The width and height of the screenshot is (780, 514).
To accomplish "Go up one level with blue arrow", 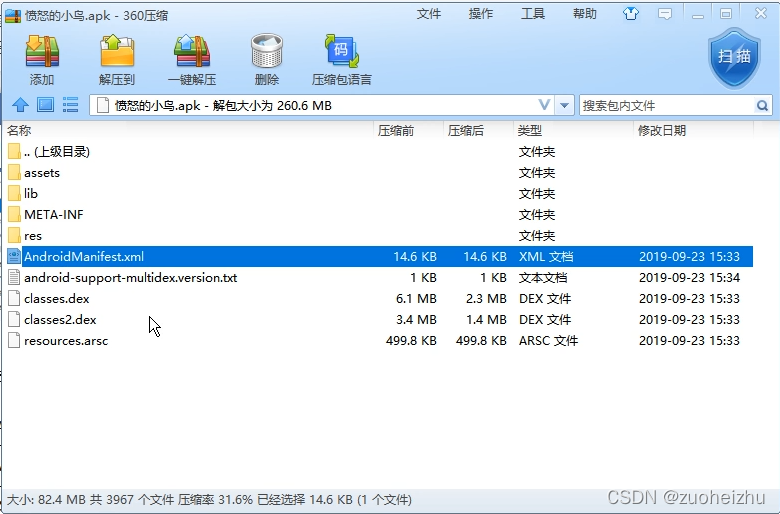I will coord(20,105).
